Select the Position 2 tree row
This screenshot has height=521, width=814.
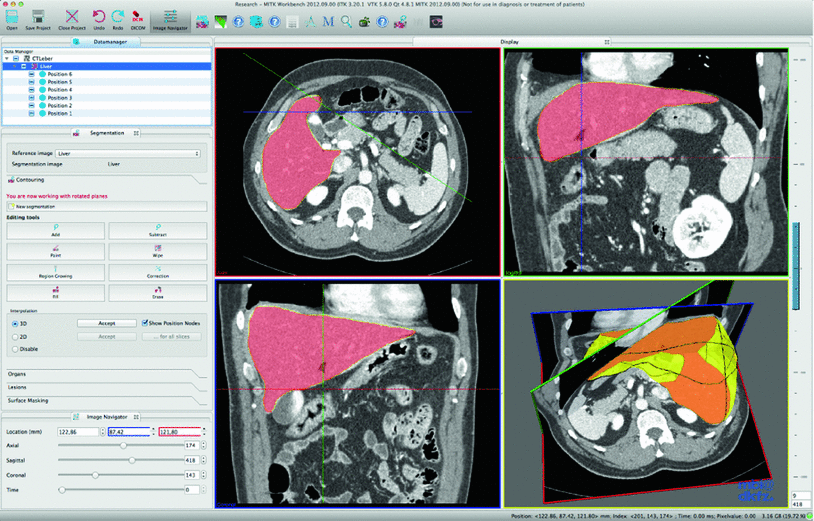point(107,105)
